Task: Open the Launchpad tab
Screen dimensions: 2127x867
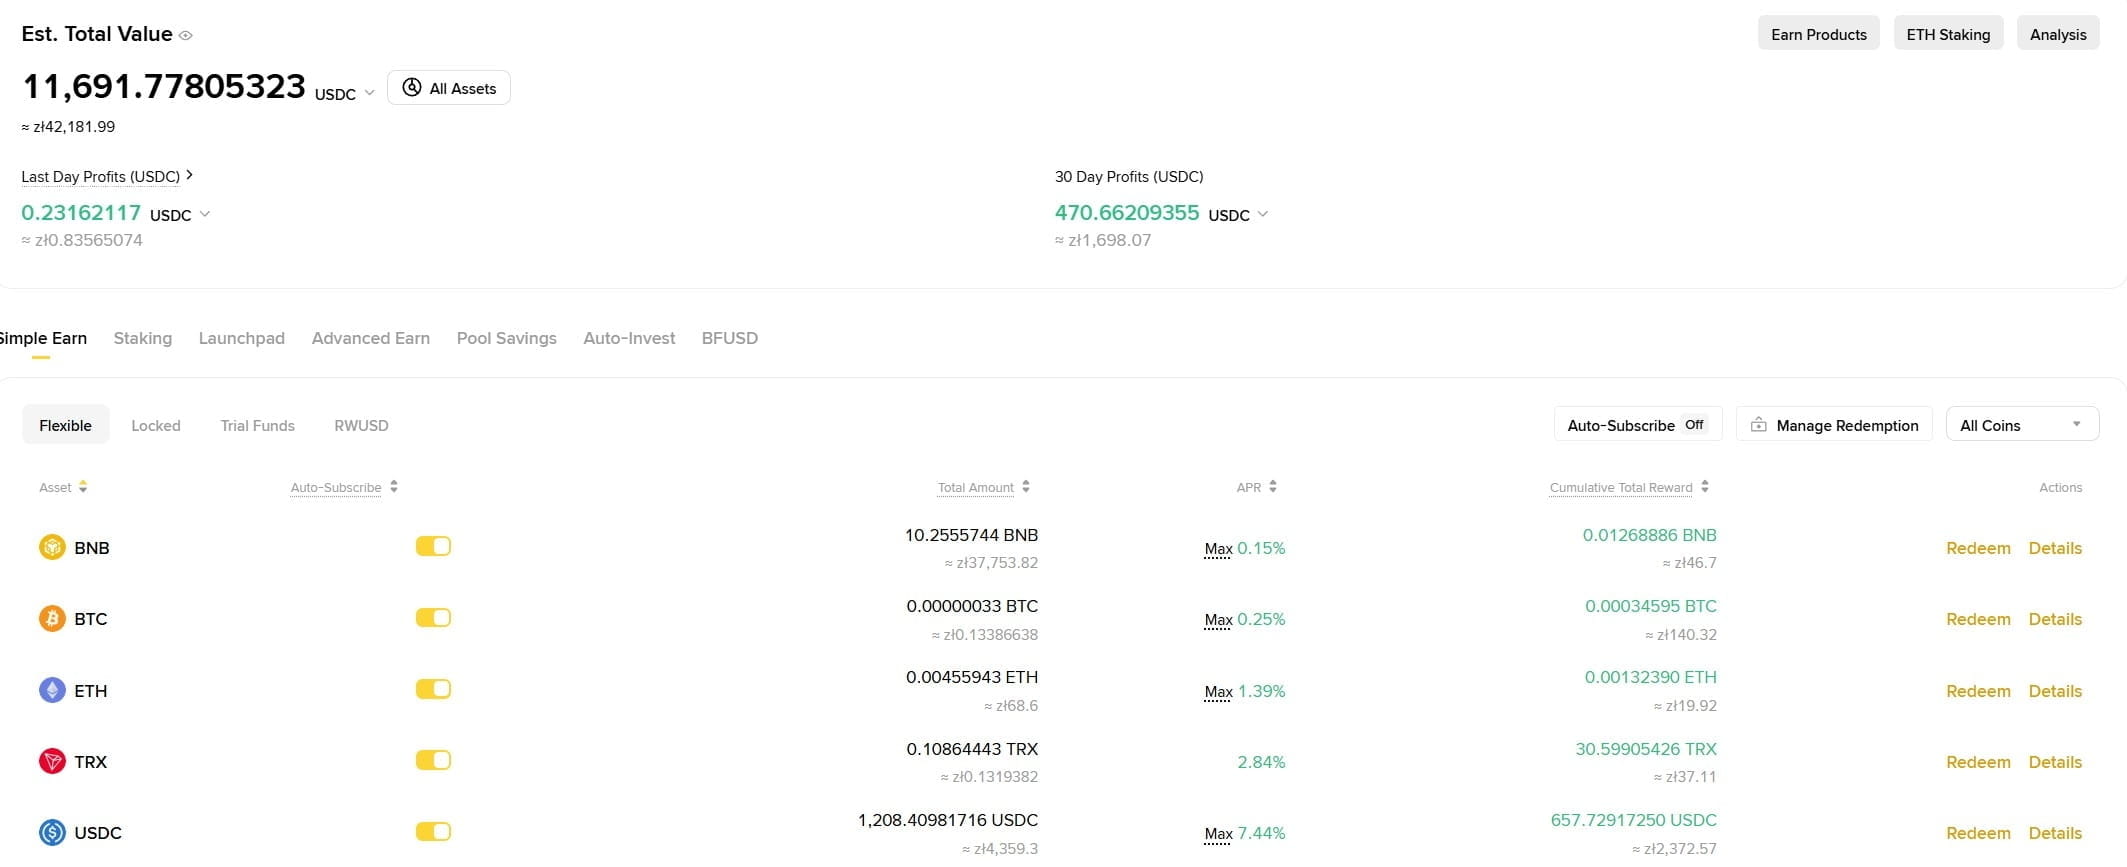Action: tap(242, 338)
